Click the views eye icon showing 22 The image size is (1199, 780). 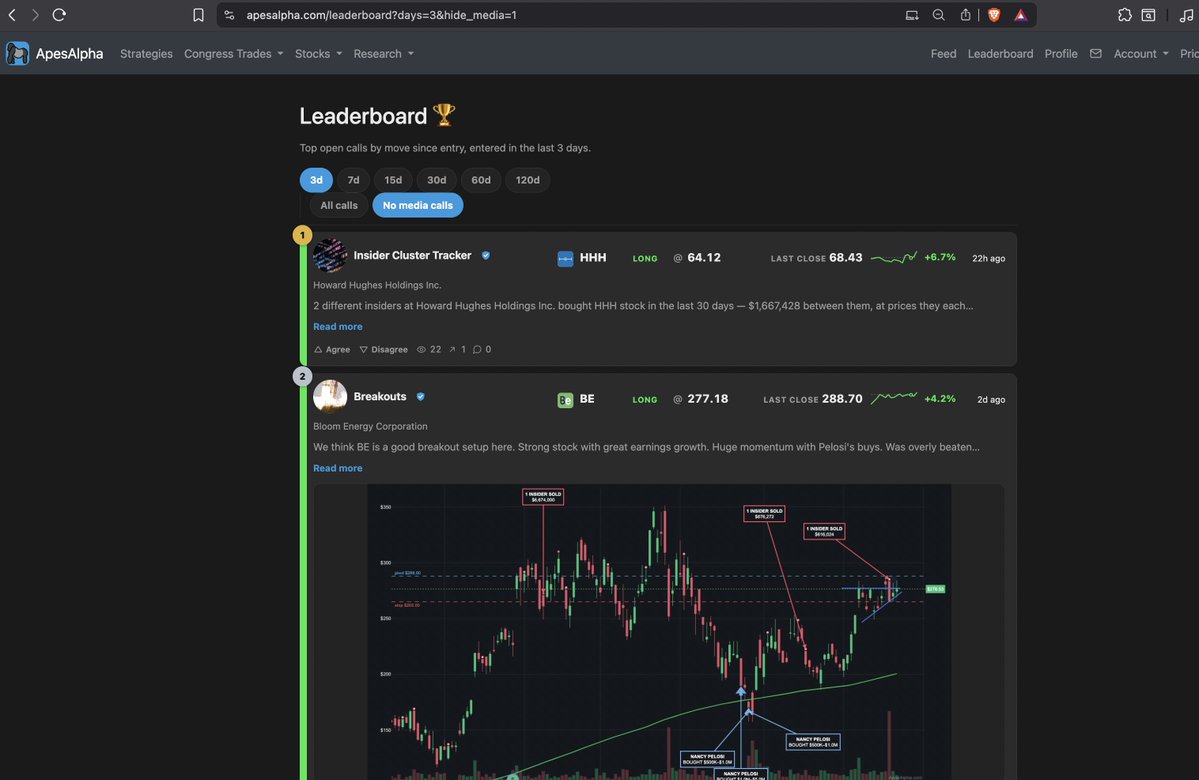421,349
